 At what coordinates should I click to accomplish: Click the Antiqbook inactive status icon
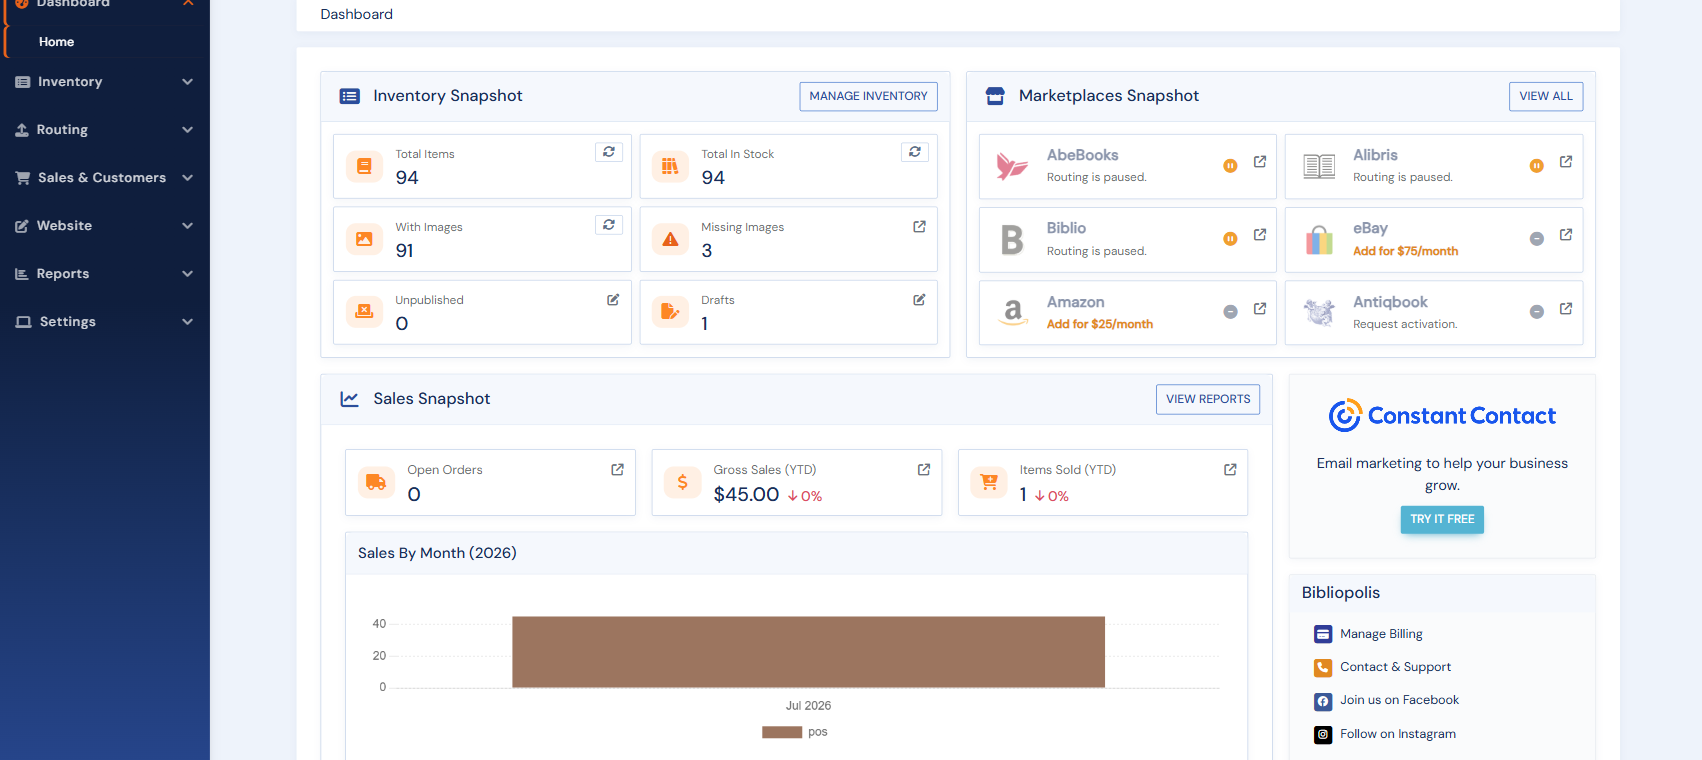tap(1537, 312)
